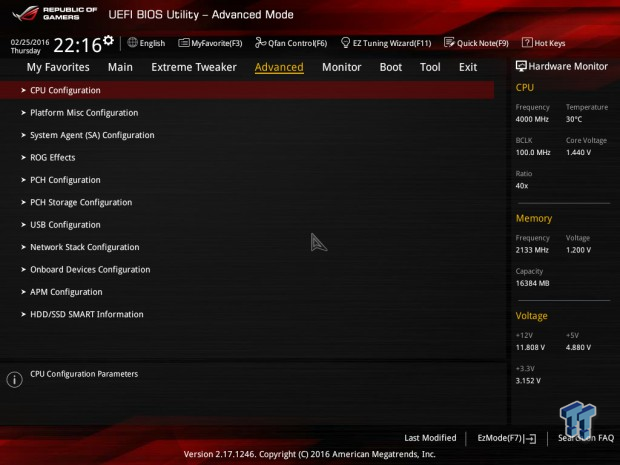
Task: Open MyFavorite(F3)
Action: point(217,43)
